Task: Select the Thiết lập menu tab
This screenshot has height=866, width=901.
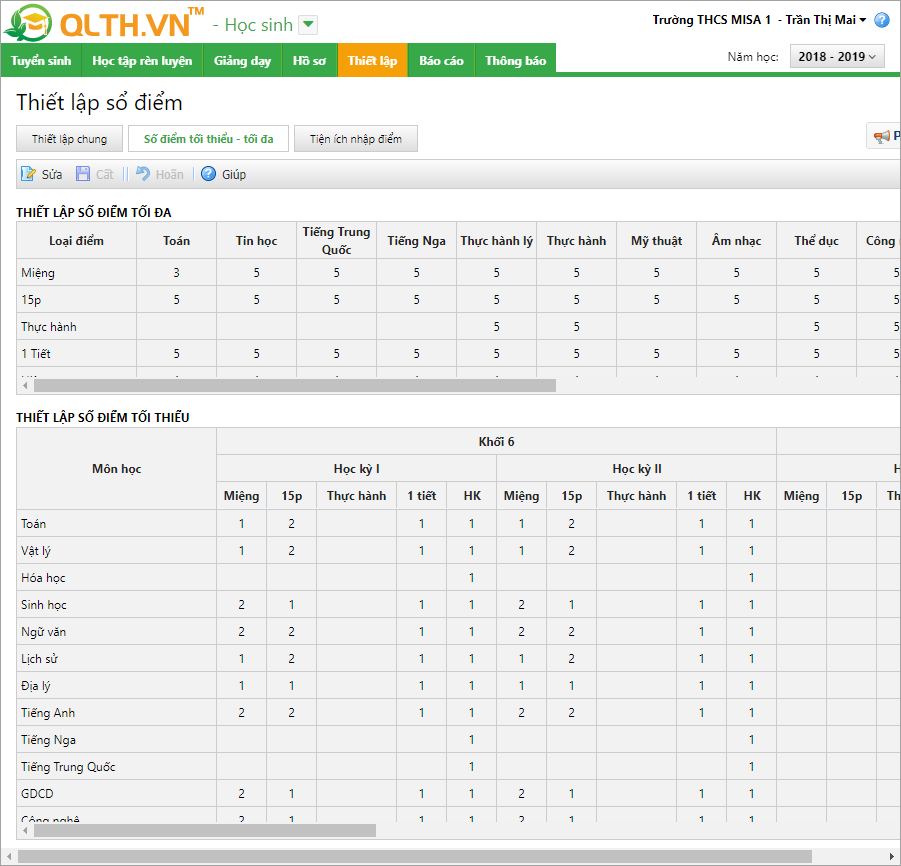Action: (x=372, y=60)
